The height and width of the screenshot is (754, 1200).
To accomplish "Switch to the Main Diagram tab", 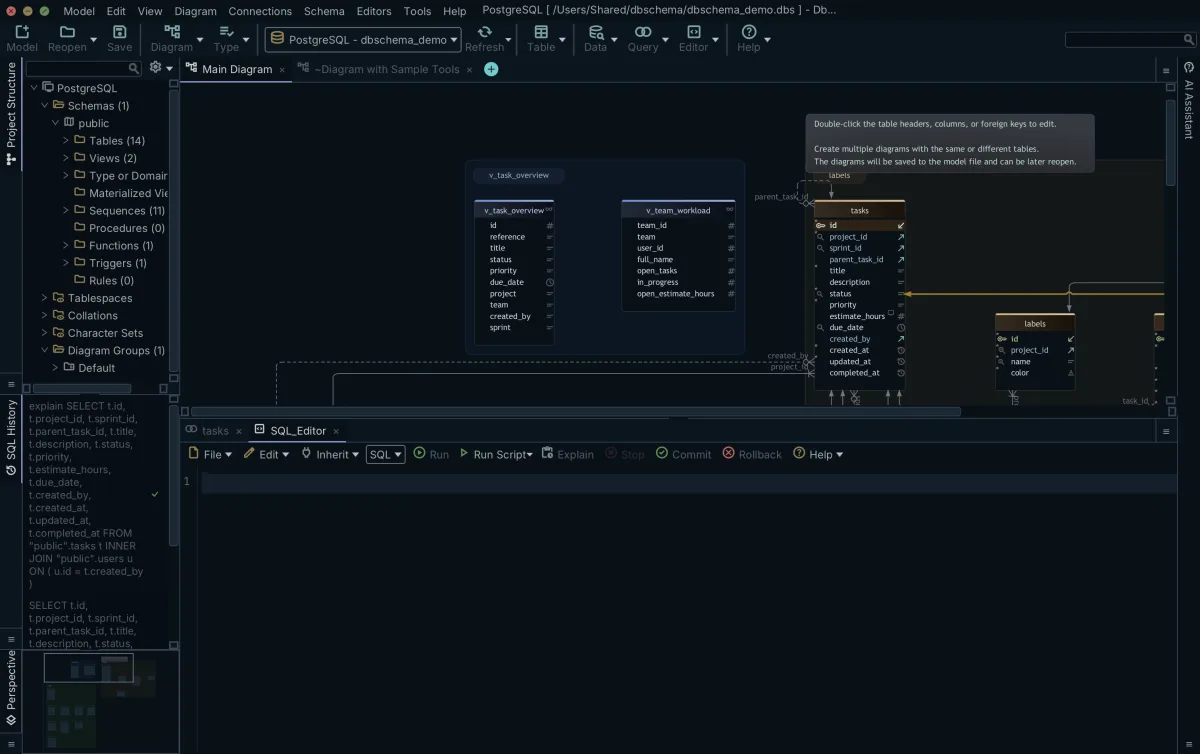I will (236, 70).
